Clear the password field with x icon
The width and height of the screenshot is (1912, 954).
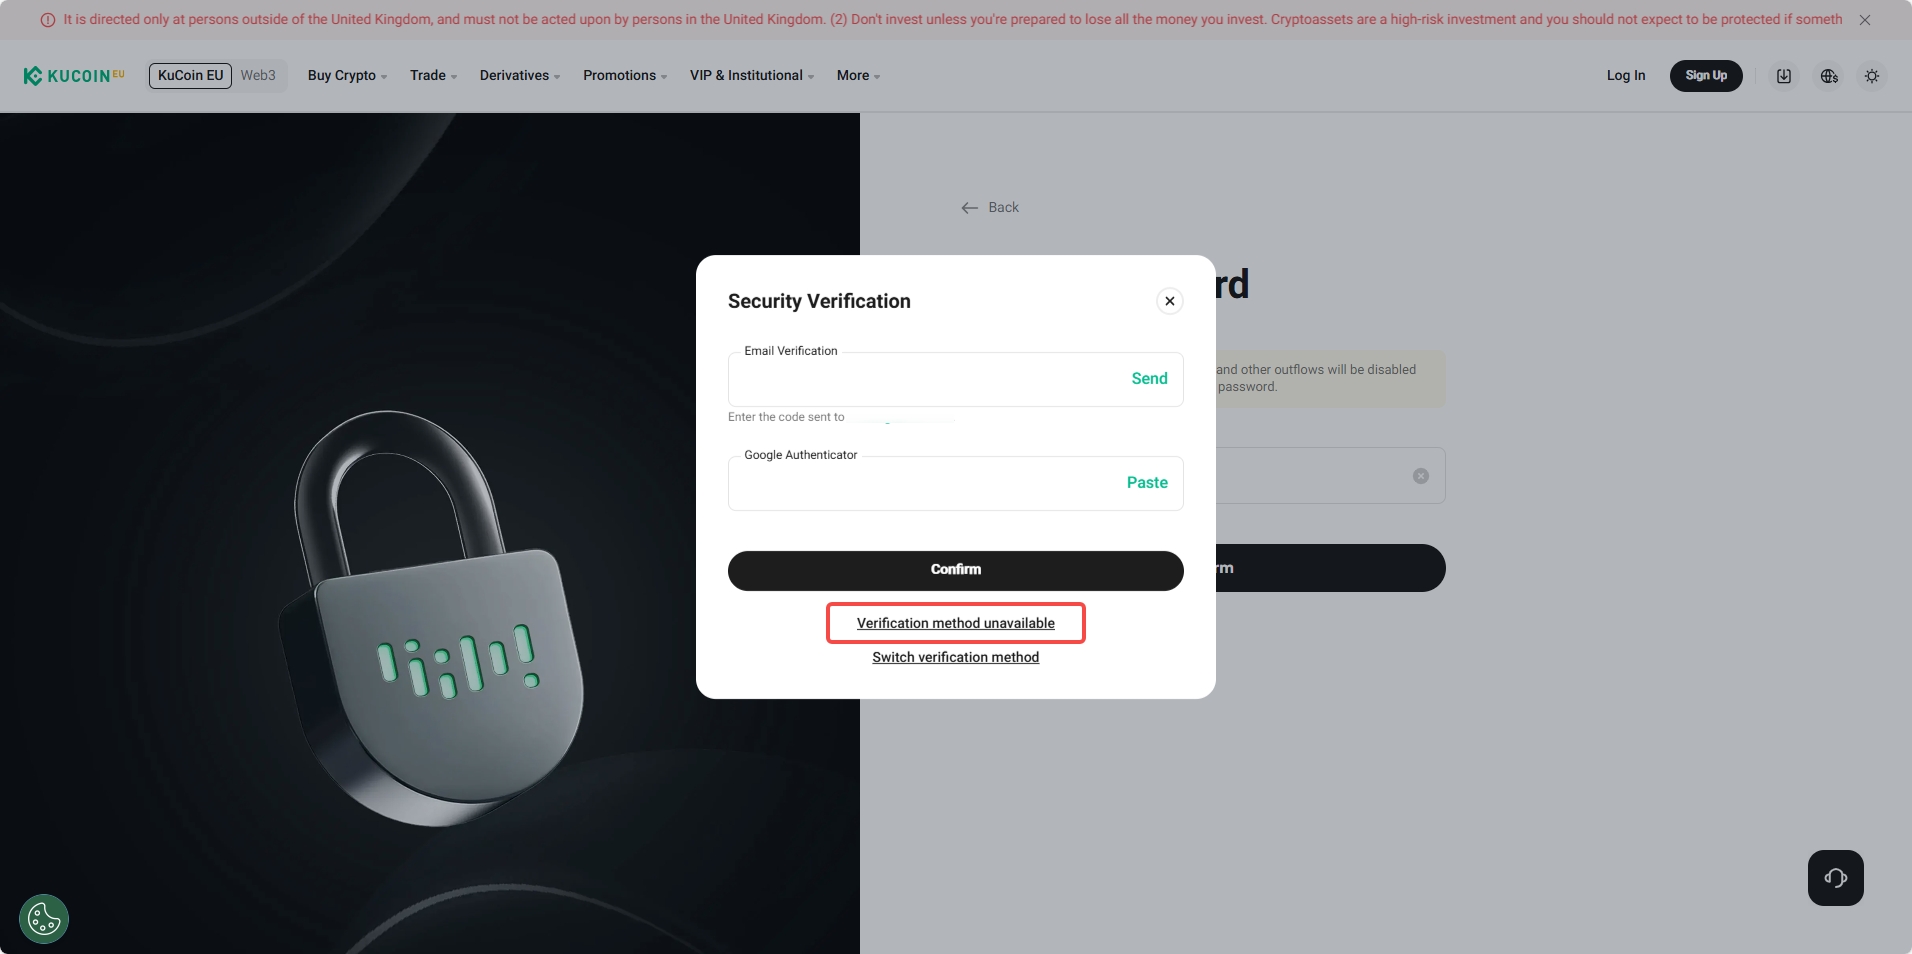coord(1420,476)
